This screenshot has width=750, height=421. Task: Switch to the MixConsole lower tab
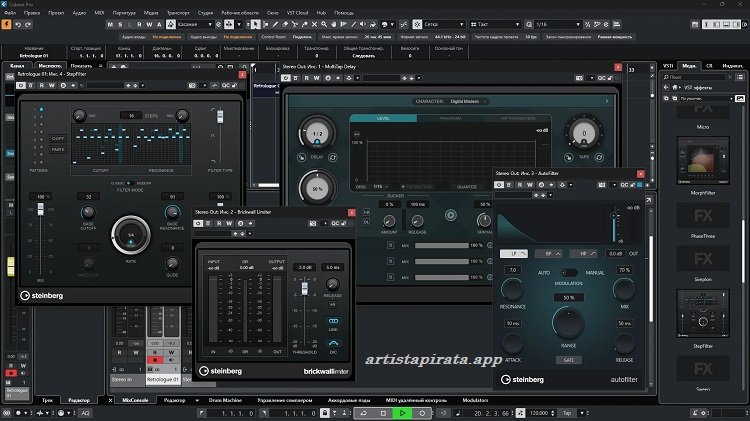coord(135,400)
